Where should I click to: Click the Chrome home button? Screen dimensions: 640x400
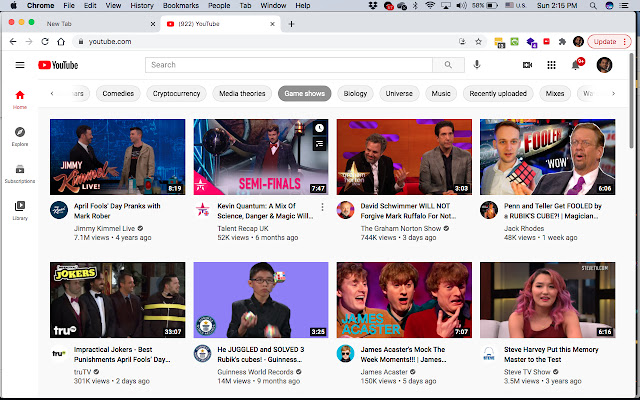[x=61, y=42]
